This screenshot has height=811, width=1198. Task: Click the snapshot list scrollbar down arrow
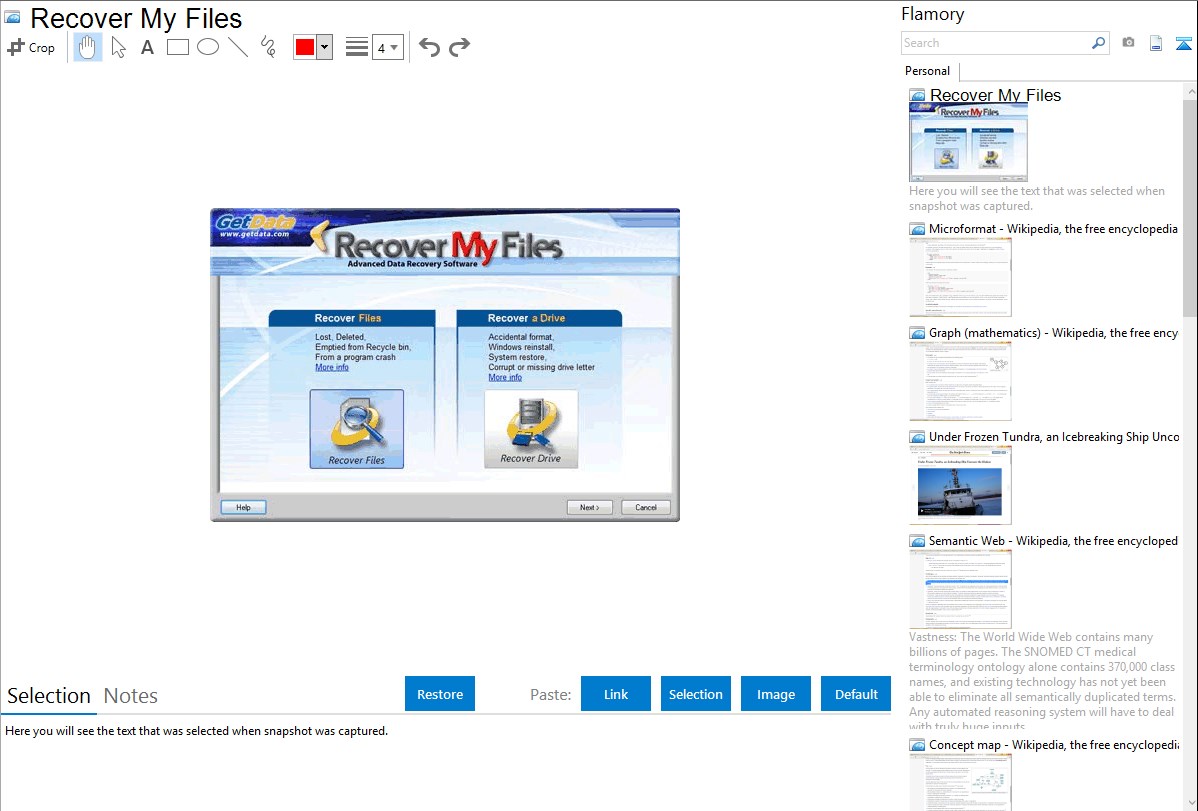tap(1190, 803)
